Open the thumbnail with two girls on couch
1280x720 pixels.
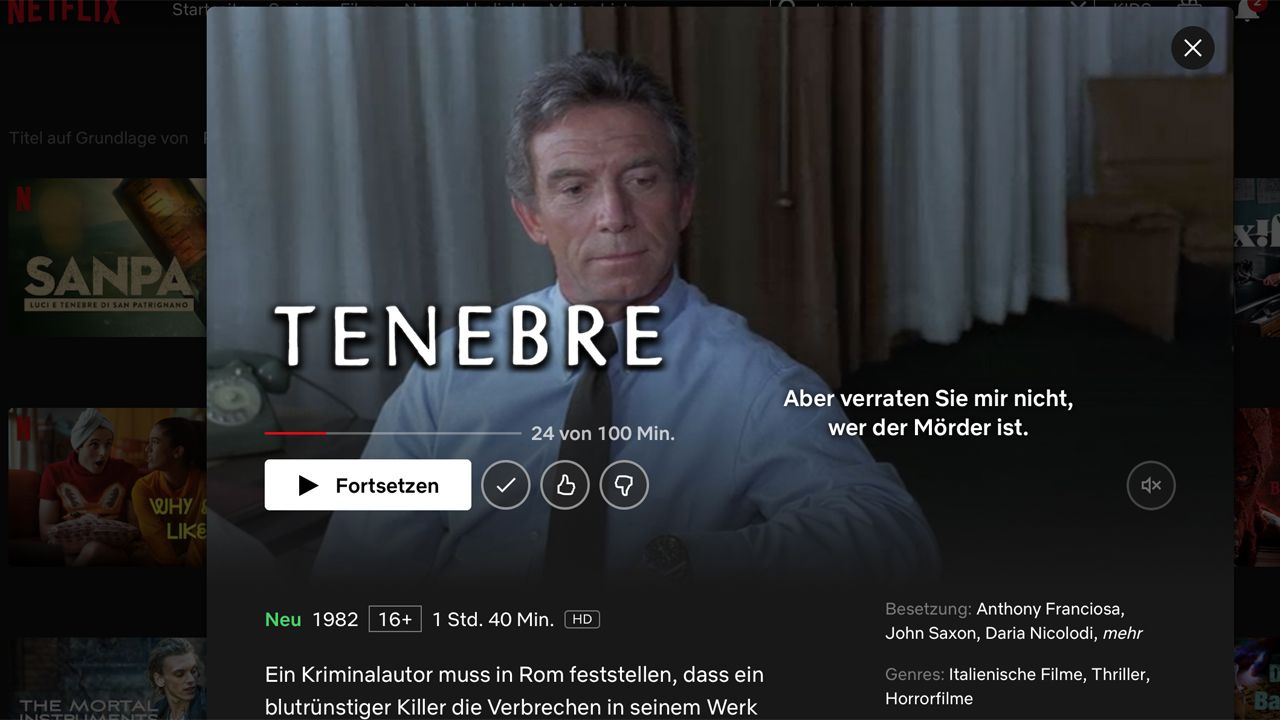tap(107, 487)
